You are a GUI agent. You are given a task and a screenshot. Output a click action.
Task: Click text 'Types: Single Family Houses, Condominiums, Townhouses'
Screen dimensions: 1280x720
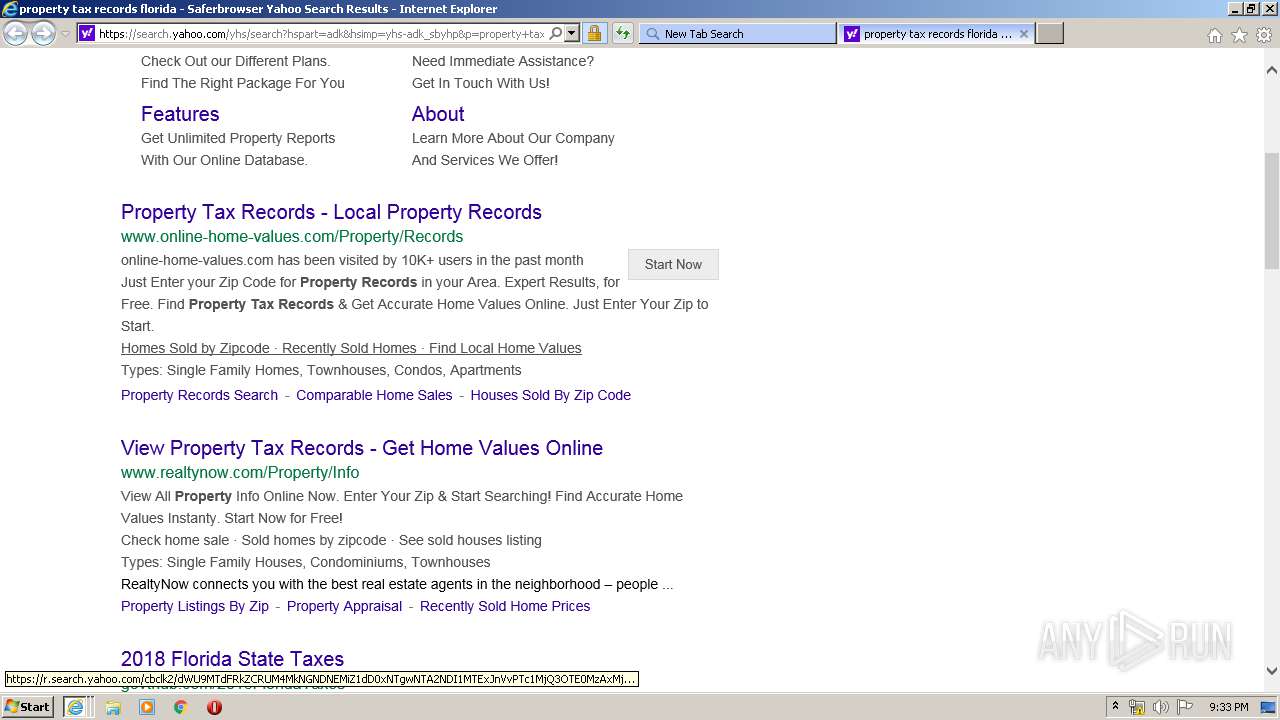pos(305,562)
